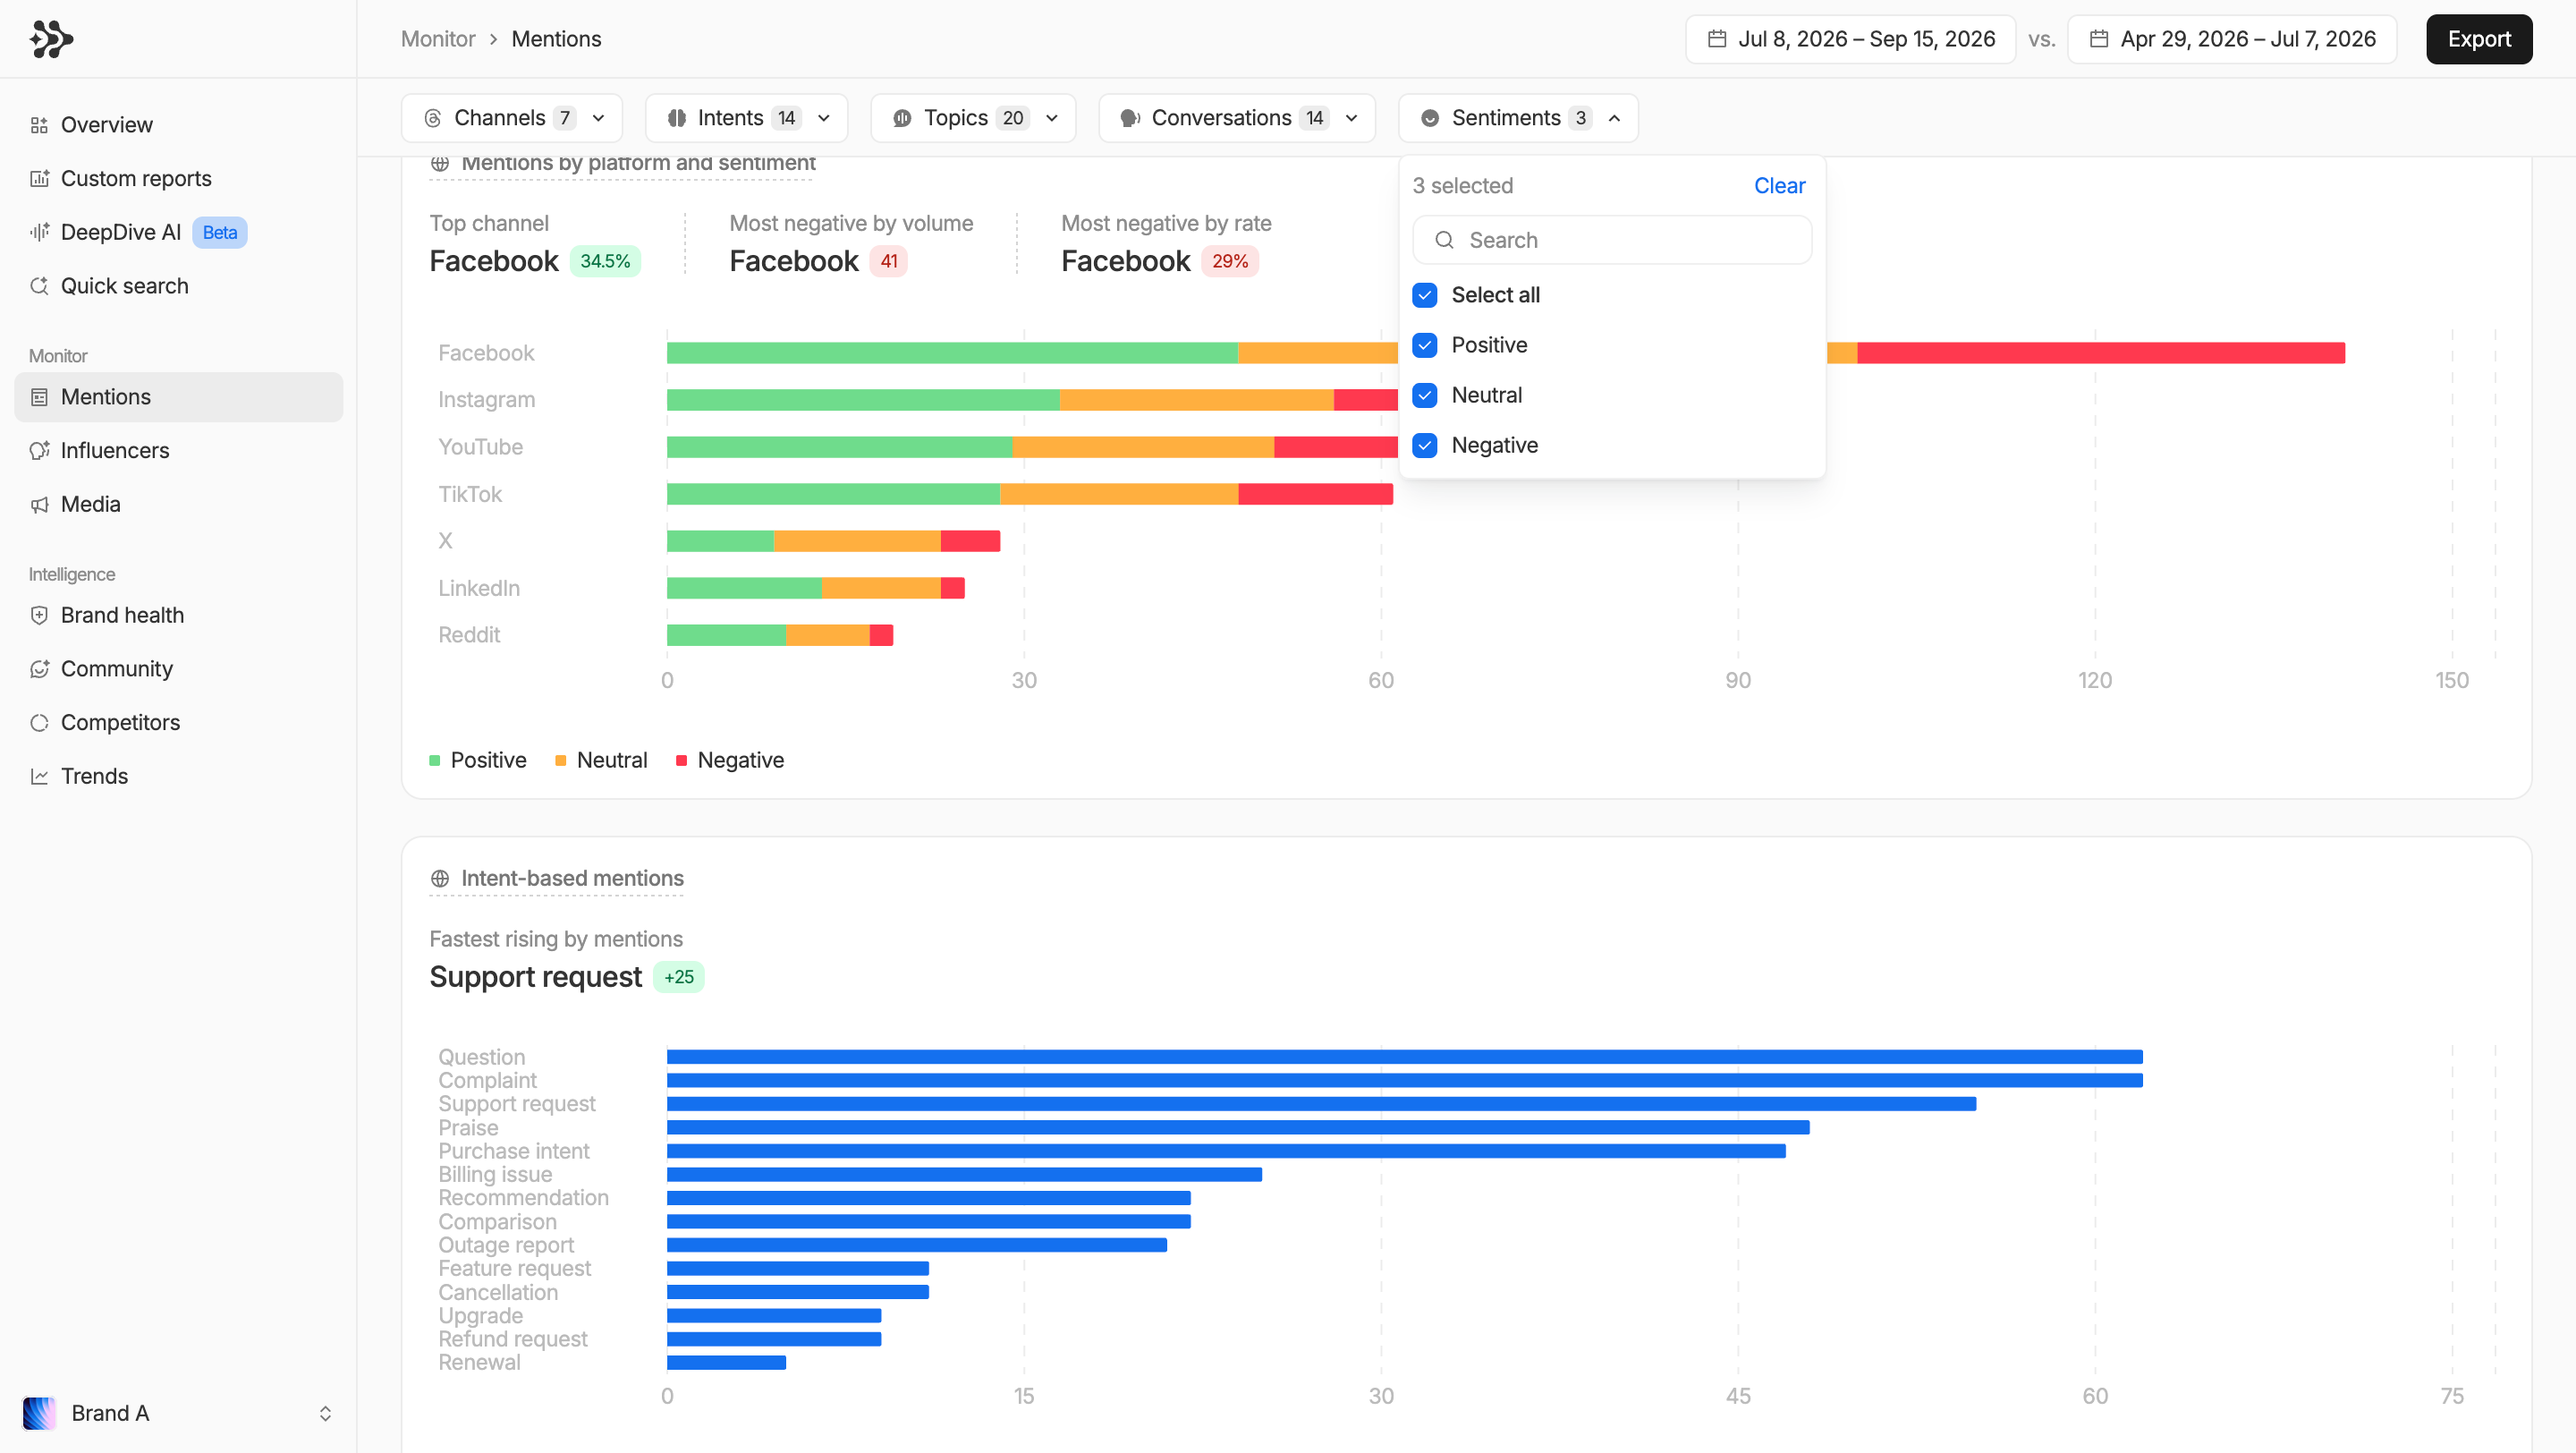Viewport: 2576px width, 1453px height.
Task: Click the Trends line chart icon
Action: [39, 776]
